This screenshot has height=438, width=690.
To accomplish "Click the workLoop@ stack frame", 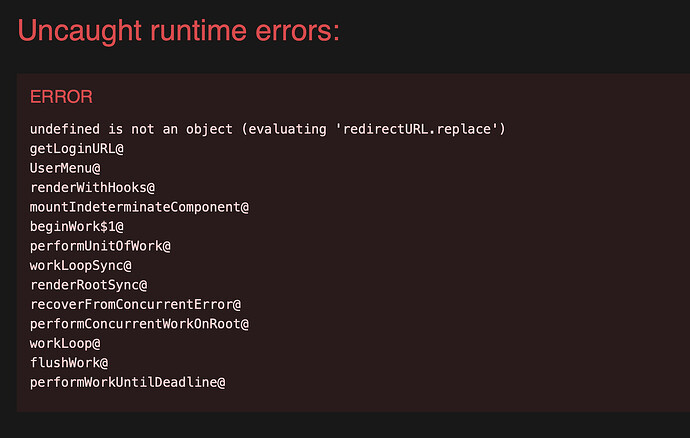I will [x=65, y=343].
